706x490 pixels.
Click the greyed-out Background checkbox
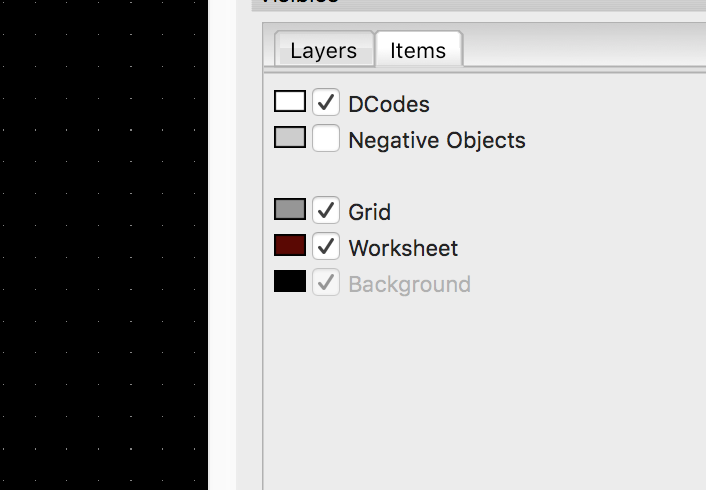pyautogui.click(x=326, y=283)
